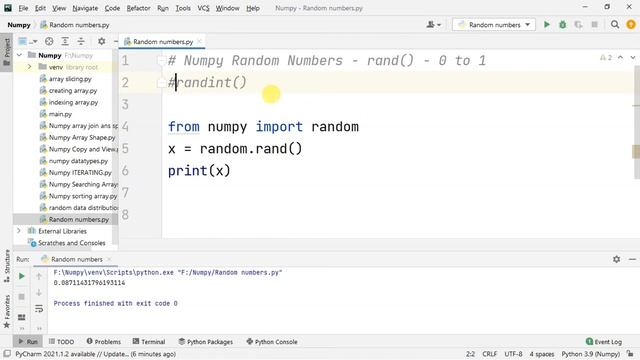640x360 pixels.
Task: Open the Python Packages tool window
Action: 206,342
